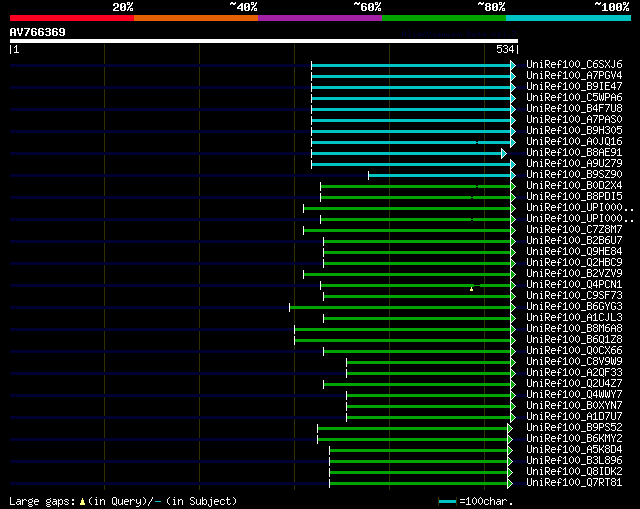Select UniRef100_Q8IDK2 hit
The image size is (640, 509).
click(x=574, y=472)
